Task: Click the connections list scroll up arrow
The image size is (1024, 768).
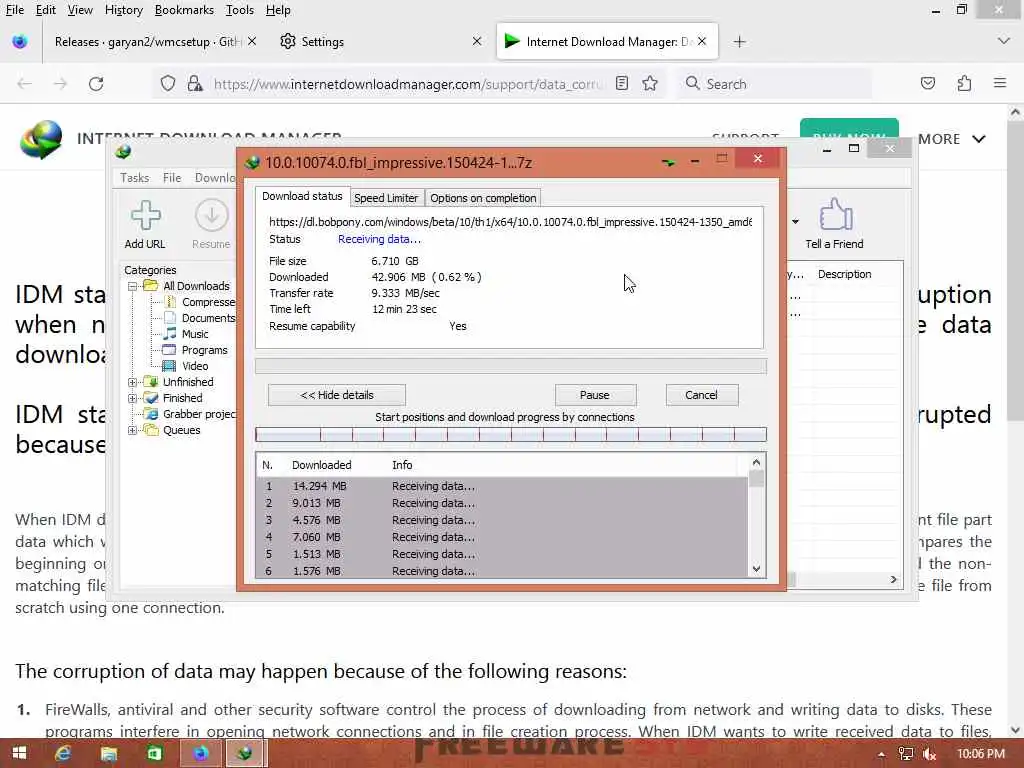Action: (756, 462)
